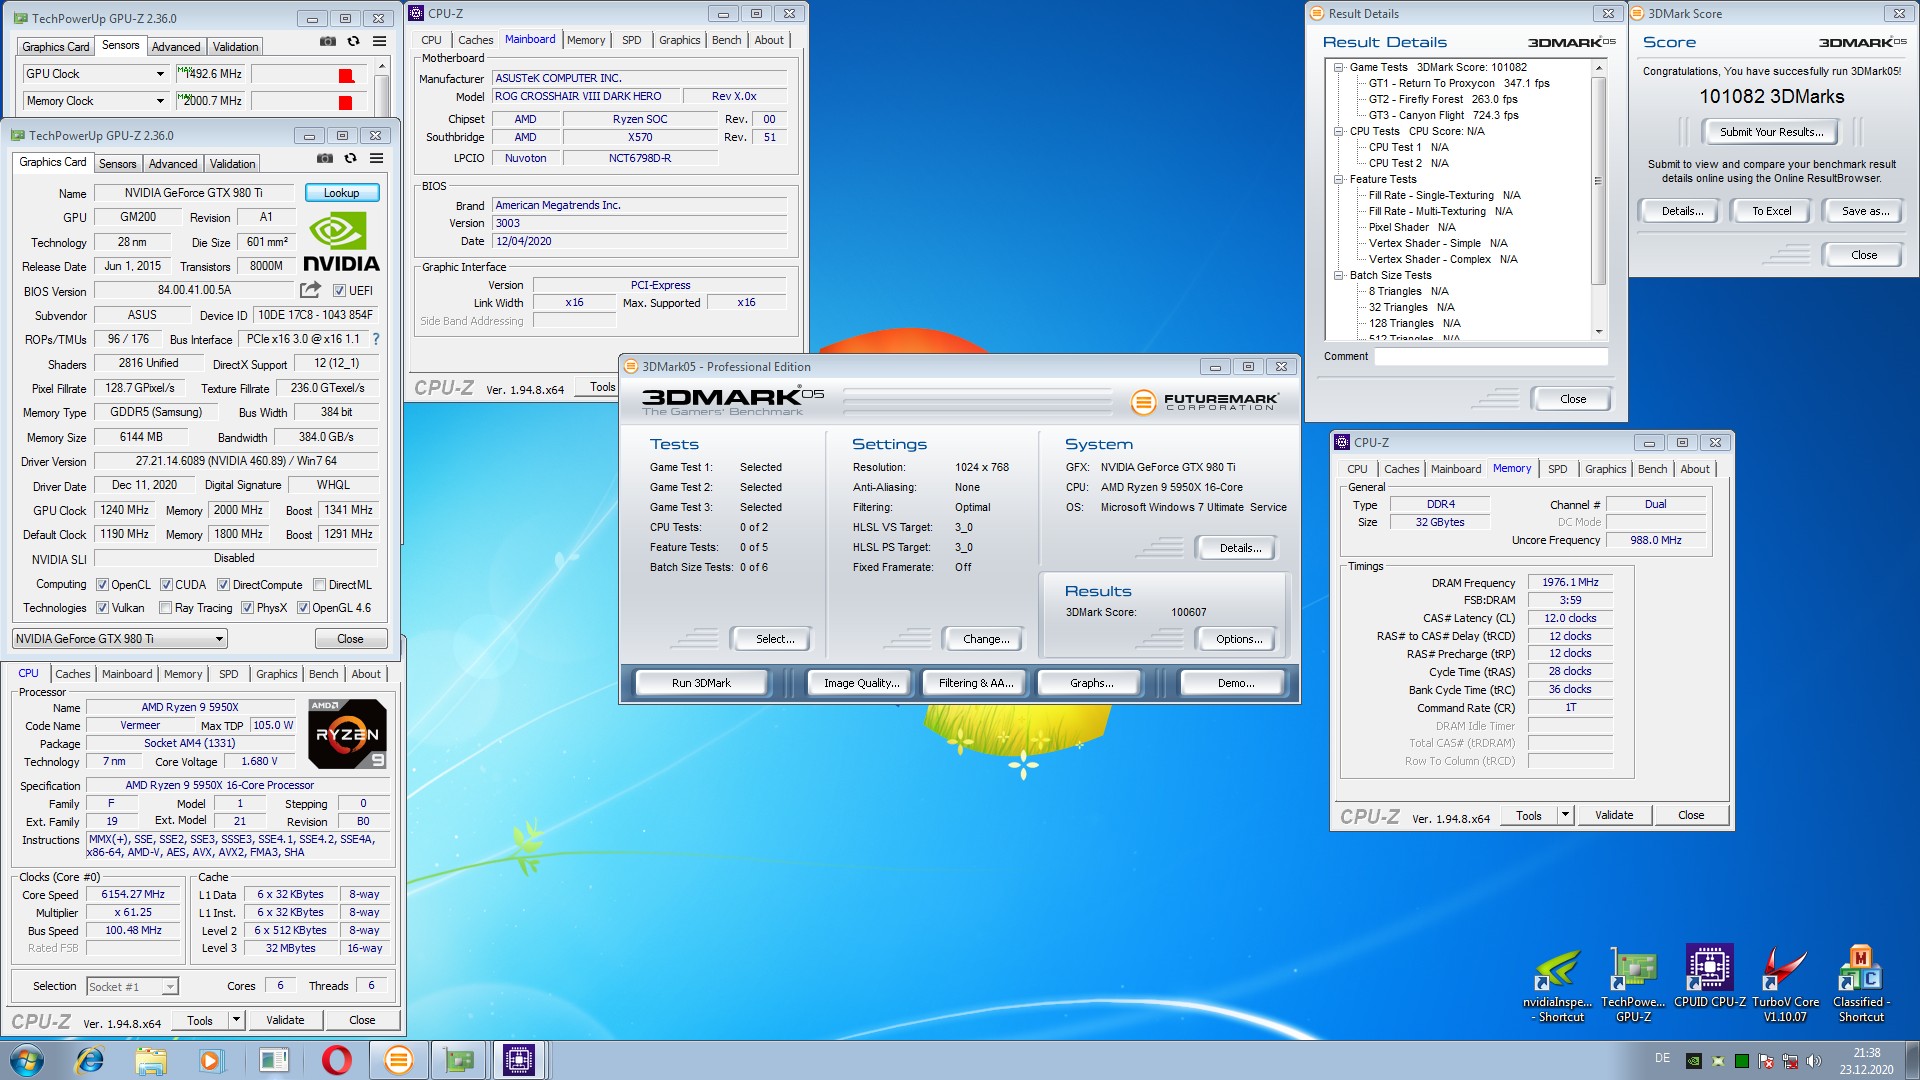The height and width of the screenshot is (1080, 1920).
Task: Open hamburger menu in GPU-Z Sensors window
Action: (x=379, y=42)
